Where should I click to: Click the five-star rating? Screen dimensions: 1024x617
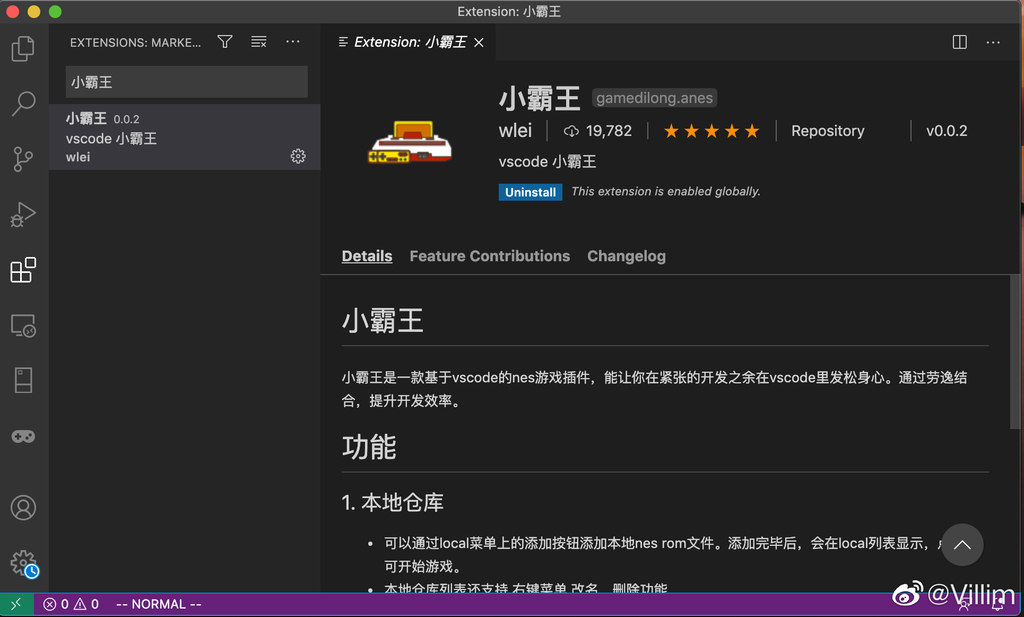coord(711,131)
